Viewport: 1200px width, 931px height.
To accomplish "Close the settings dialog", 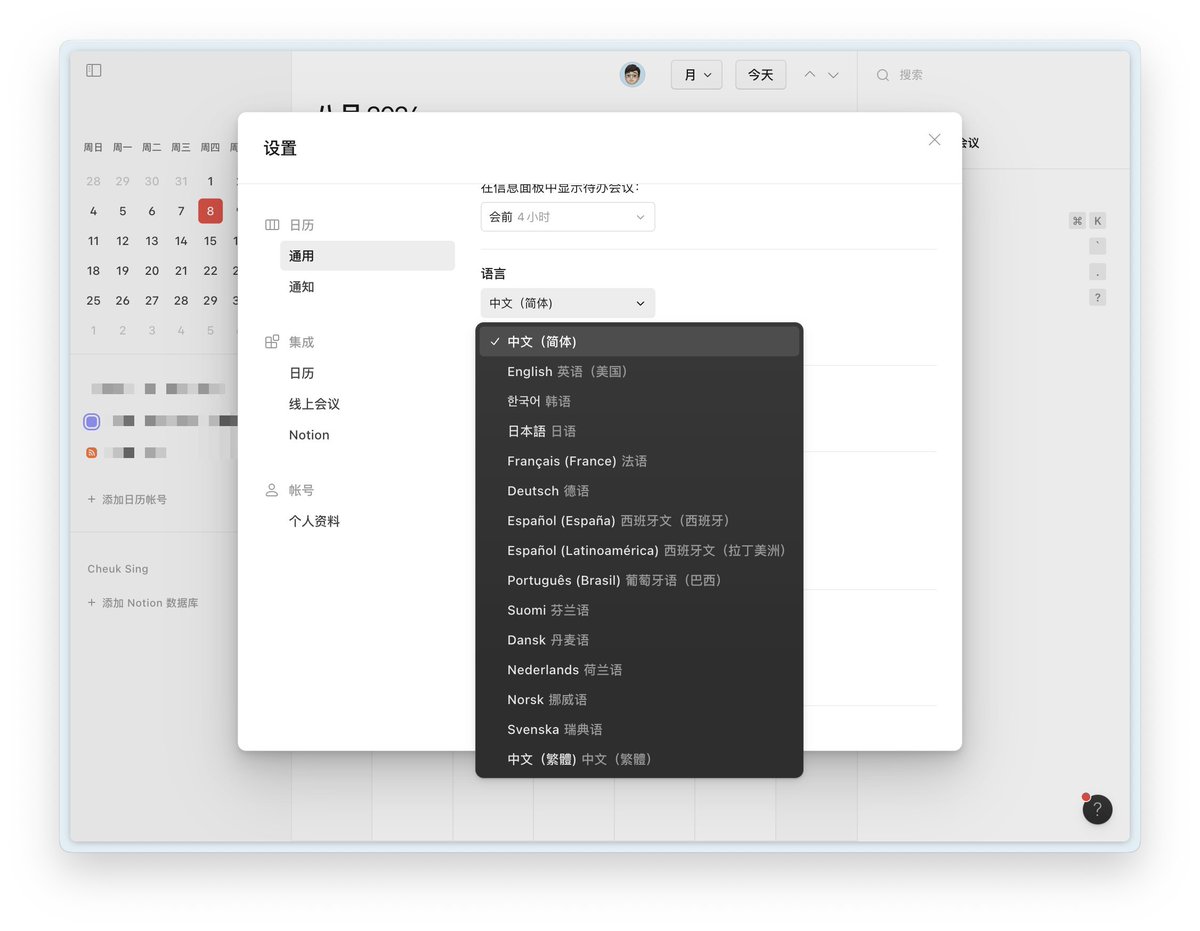I will coord(934,140).
